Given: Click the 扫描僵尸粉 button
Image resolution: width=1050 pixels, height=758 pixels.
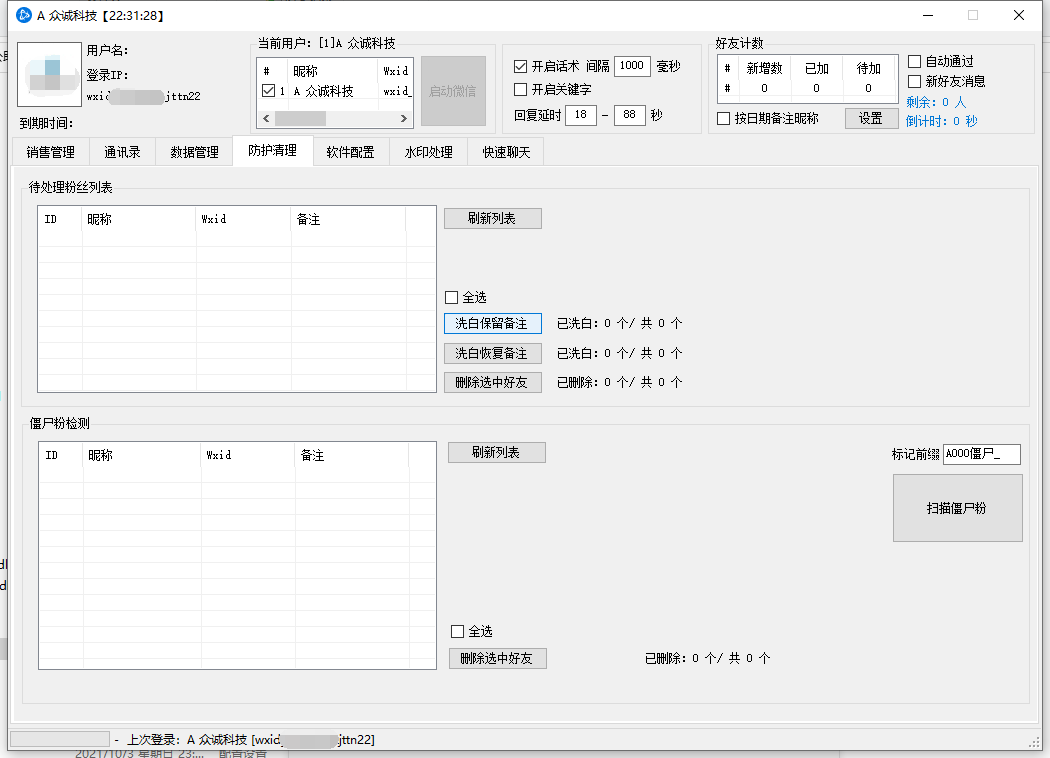Looking at the screenshot, I should click(x=957, y=508).
